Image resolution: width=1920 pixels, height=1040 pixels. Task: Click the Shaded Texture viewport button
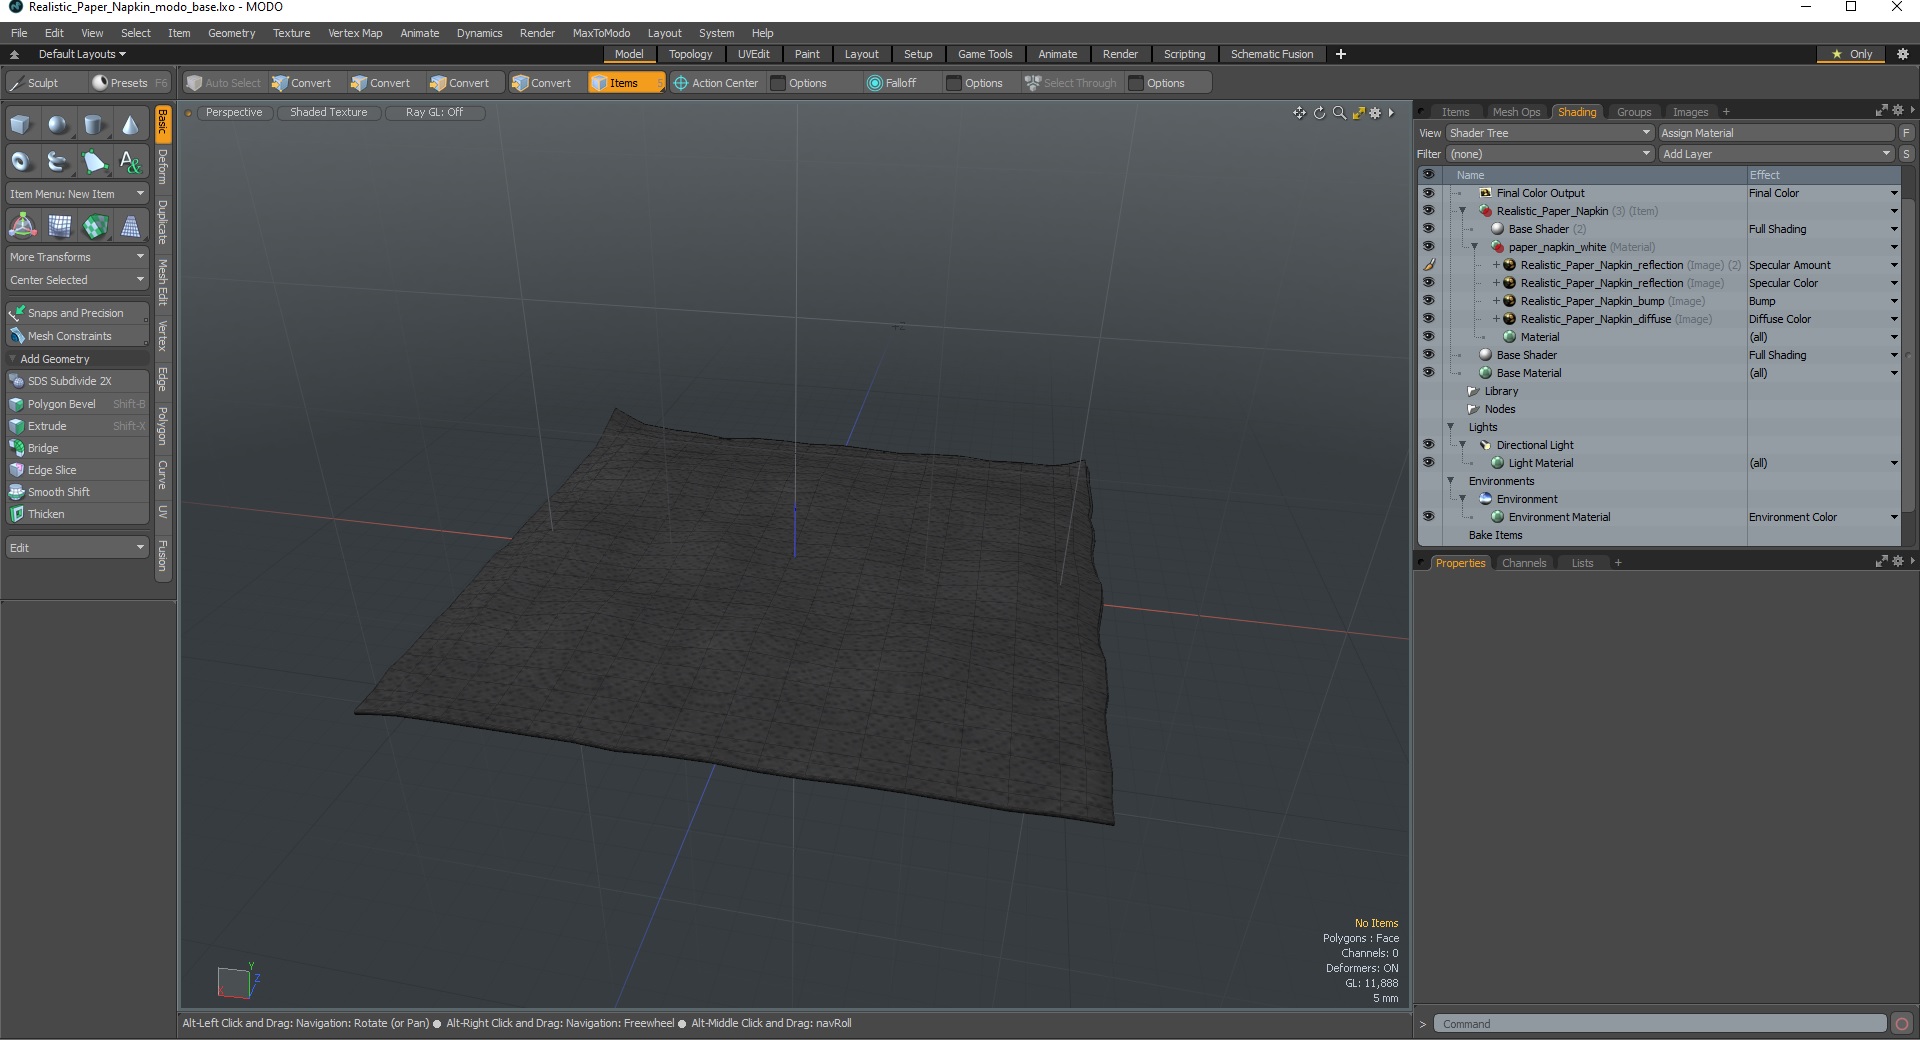click(x=329, y=112)
